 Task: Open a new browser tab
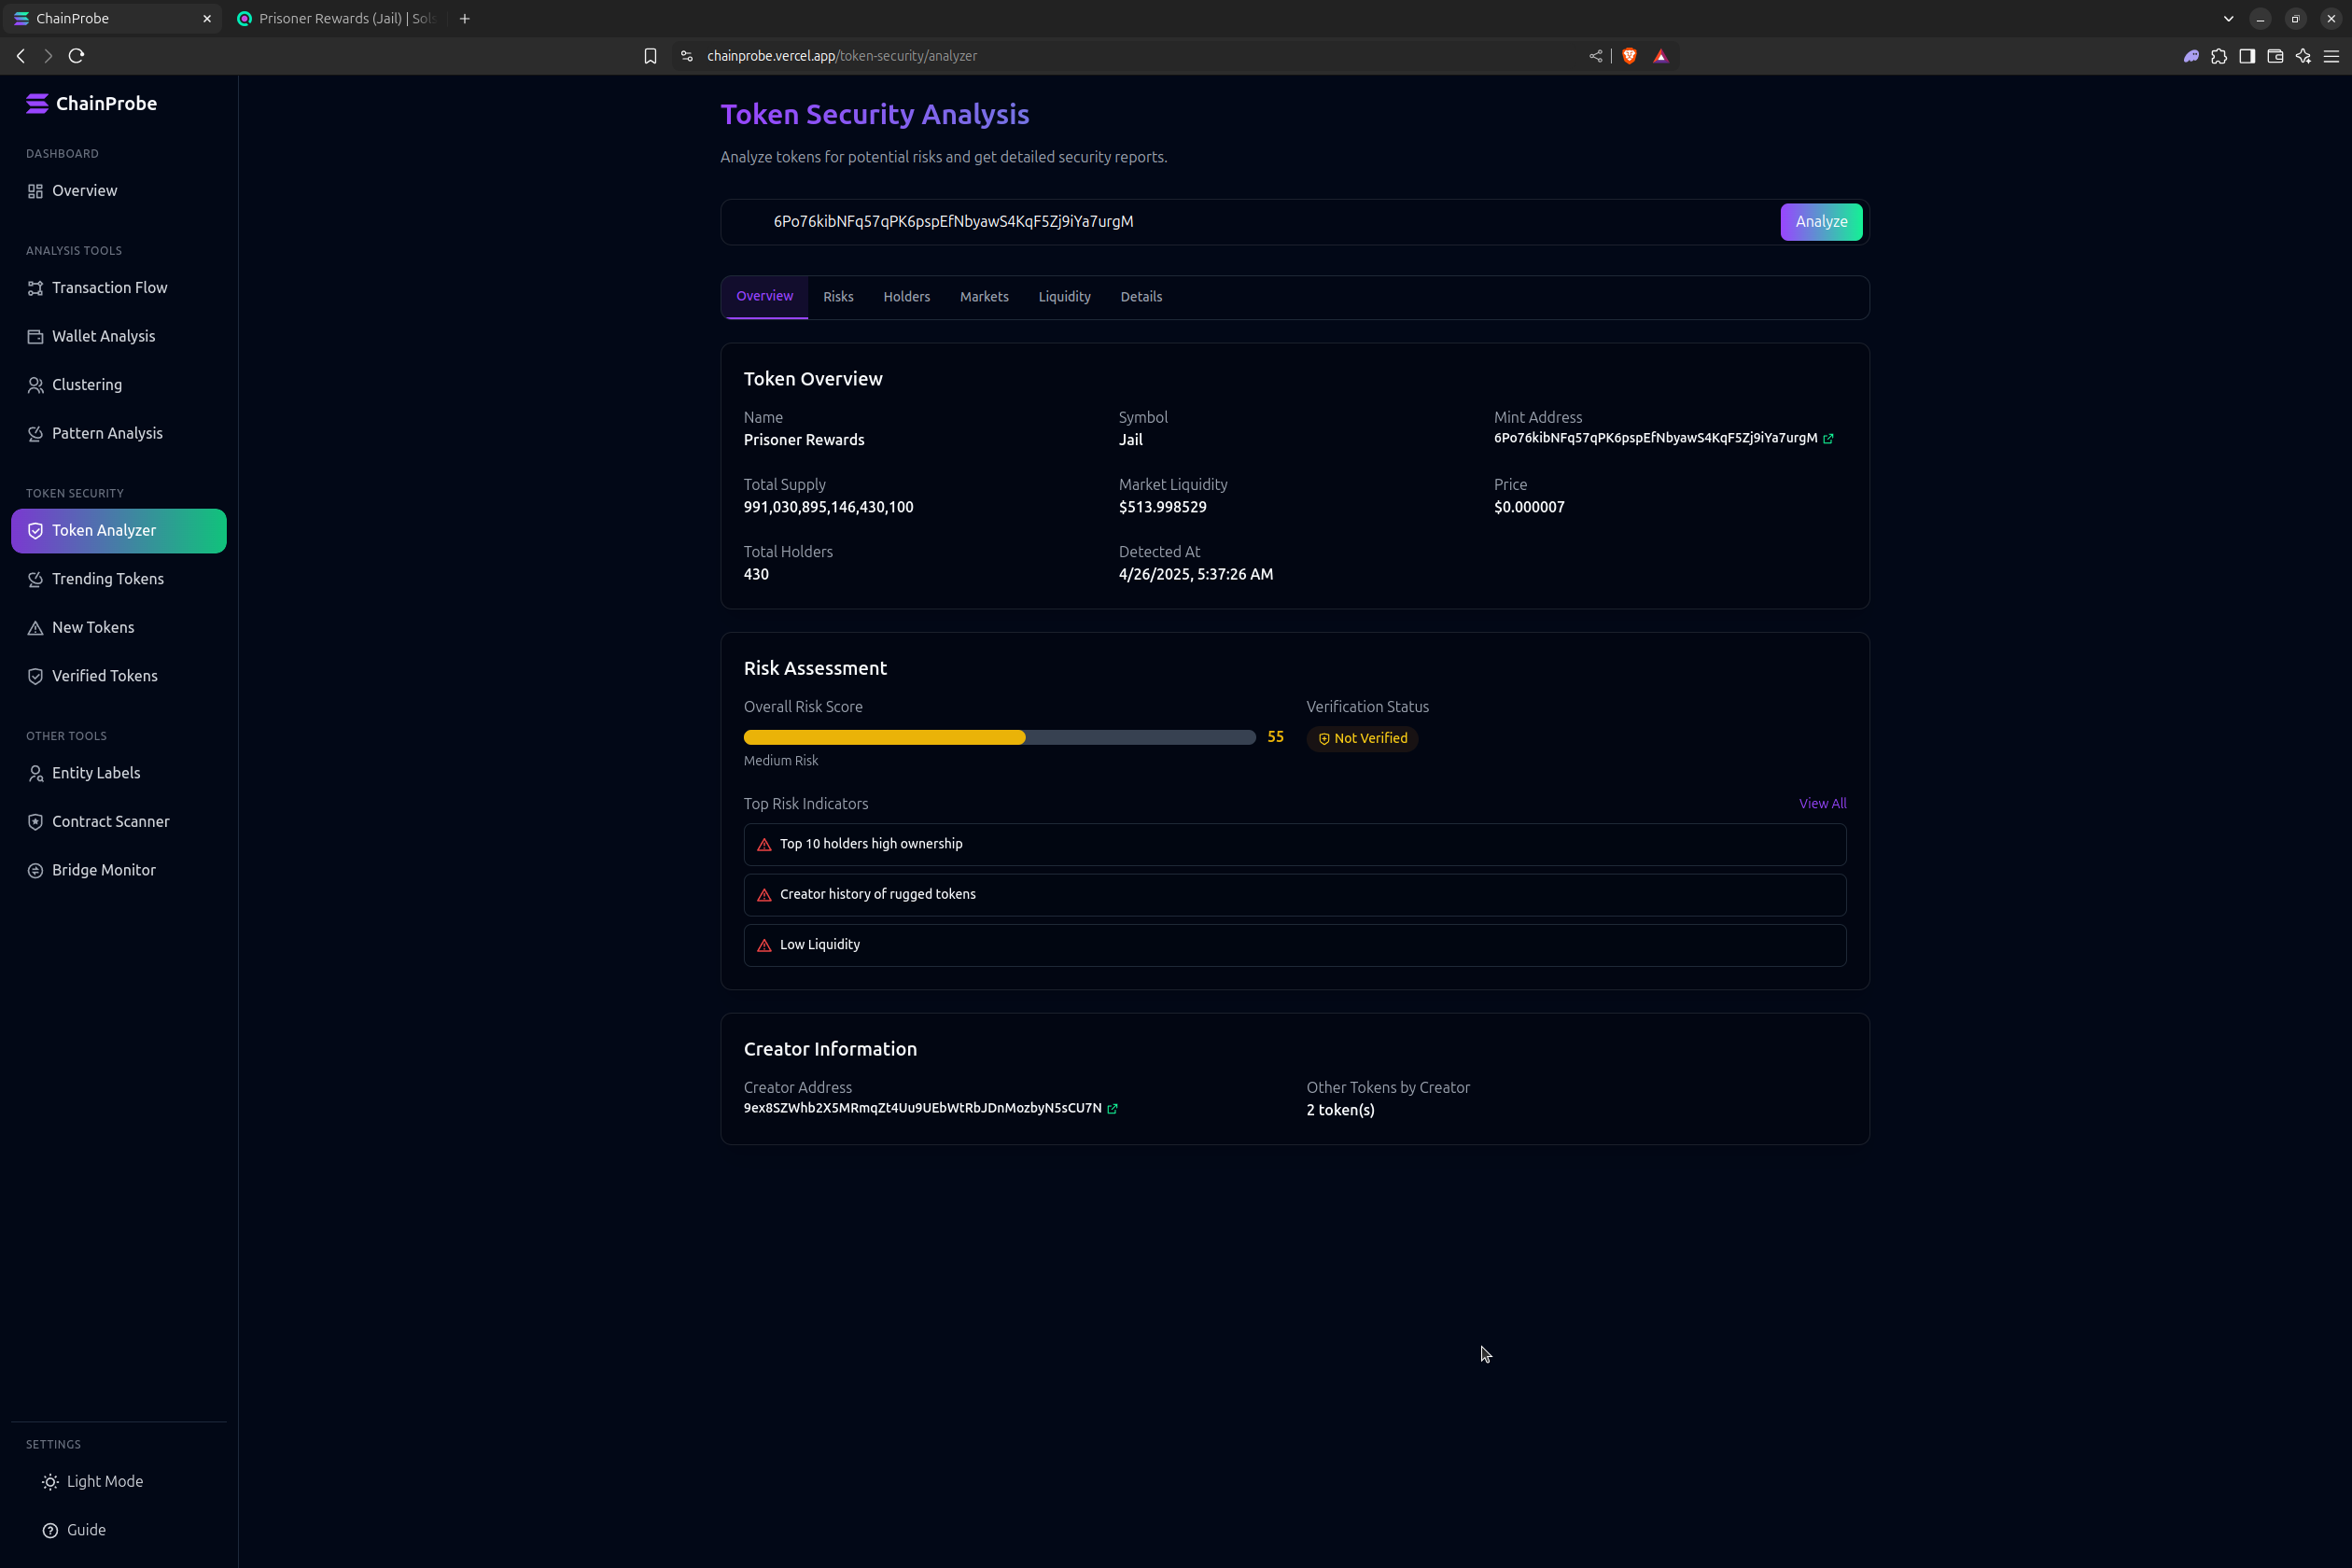pyautogui.click(x=465, y=19)
